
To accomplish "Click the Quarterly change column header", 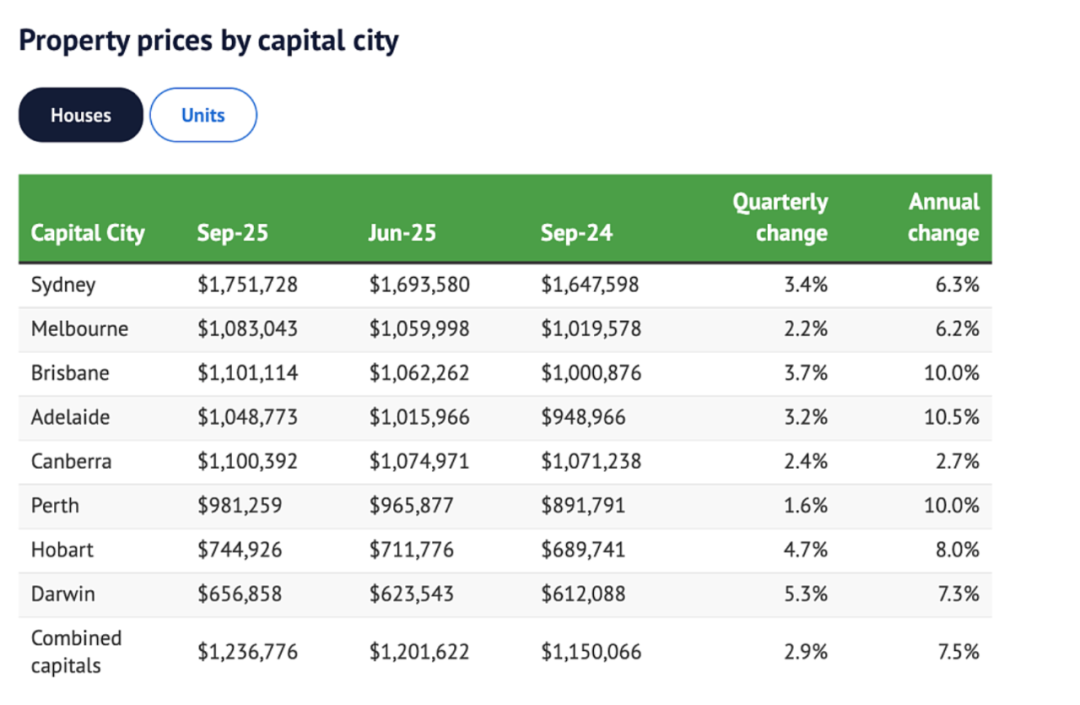I will (x=780, y=218).
